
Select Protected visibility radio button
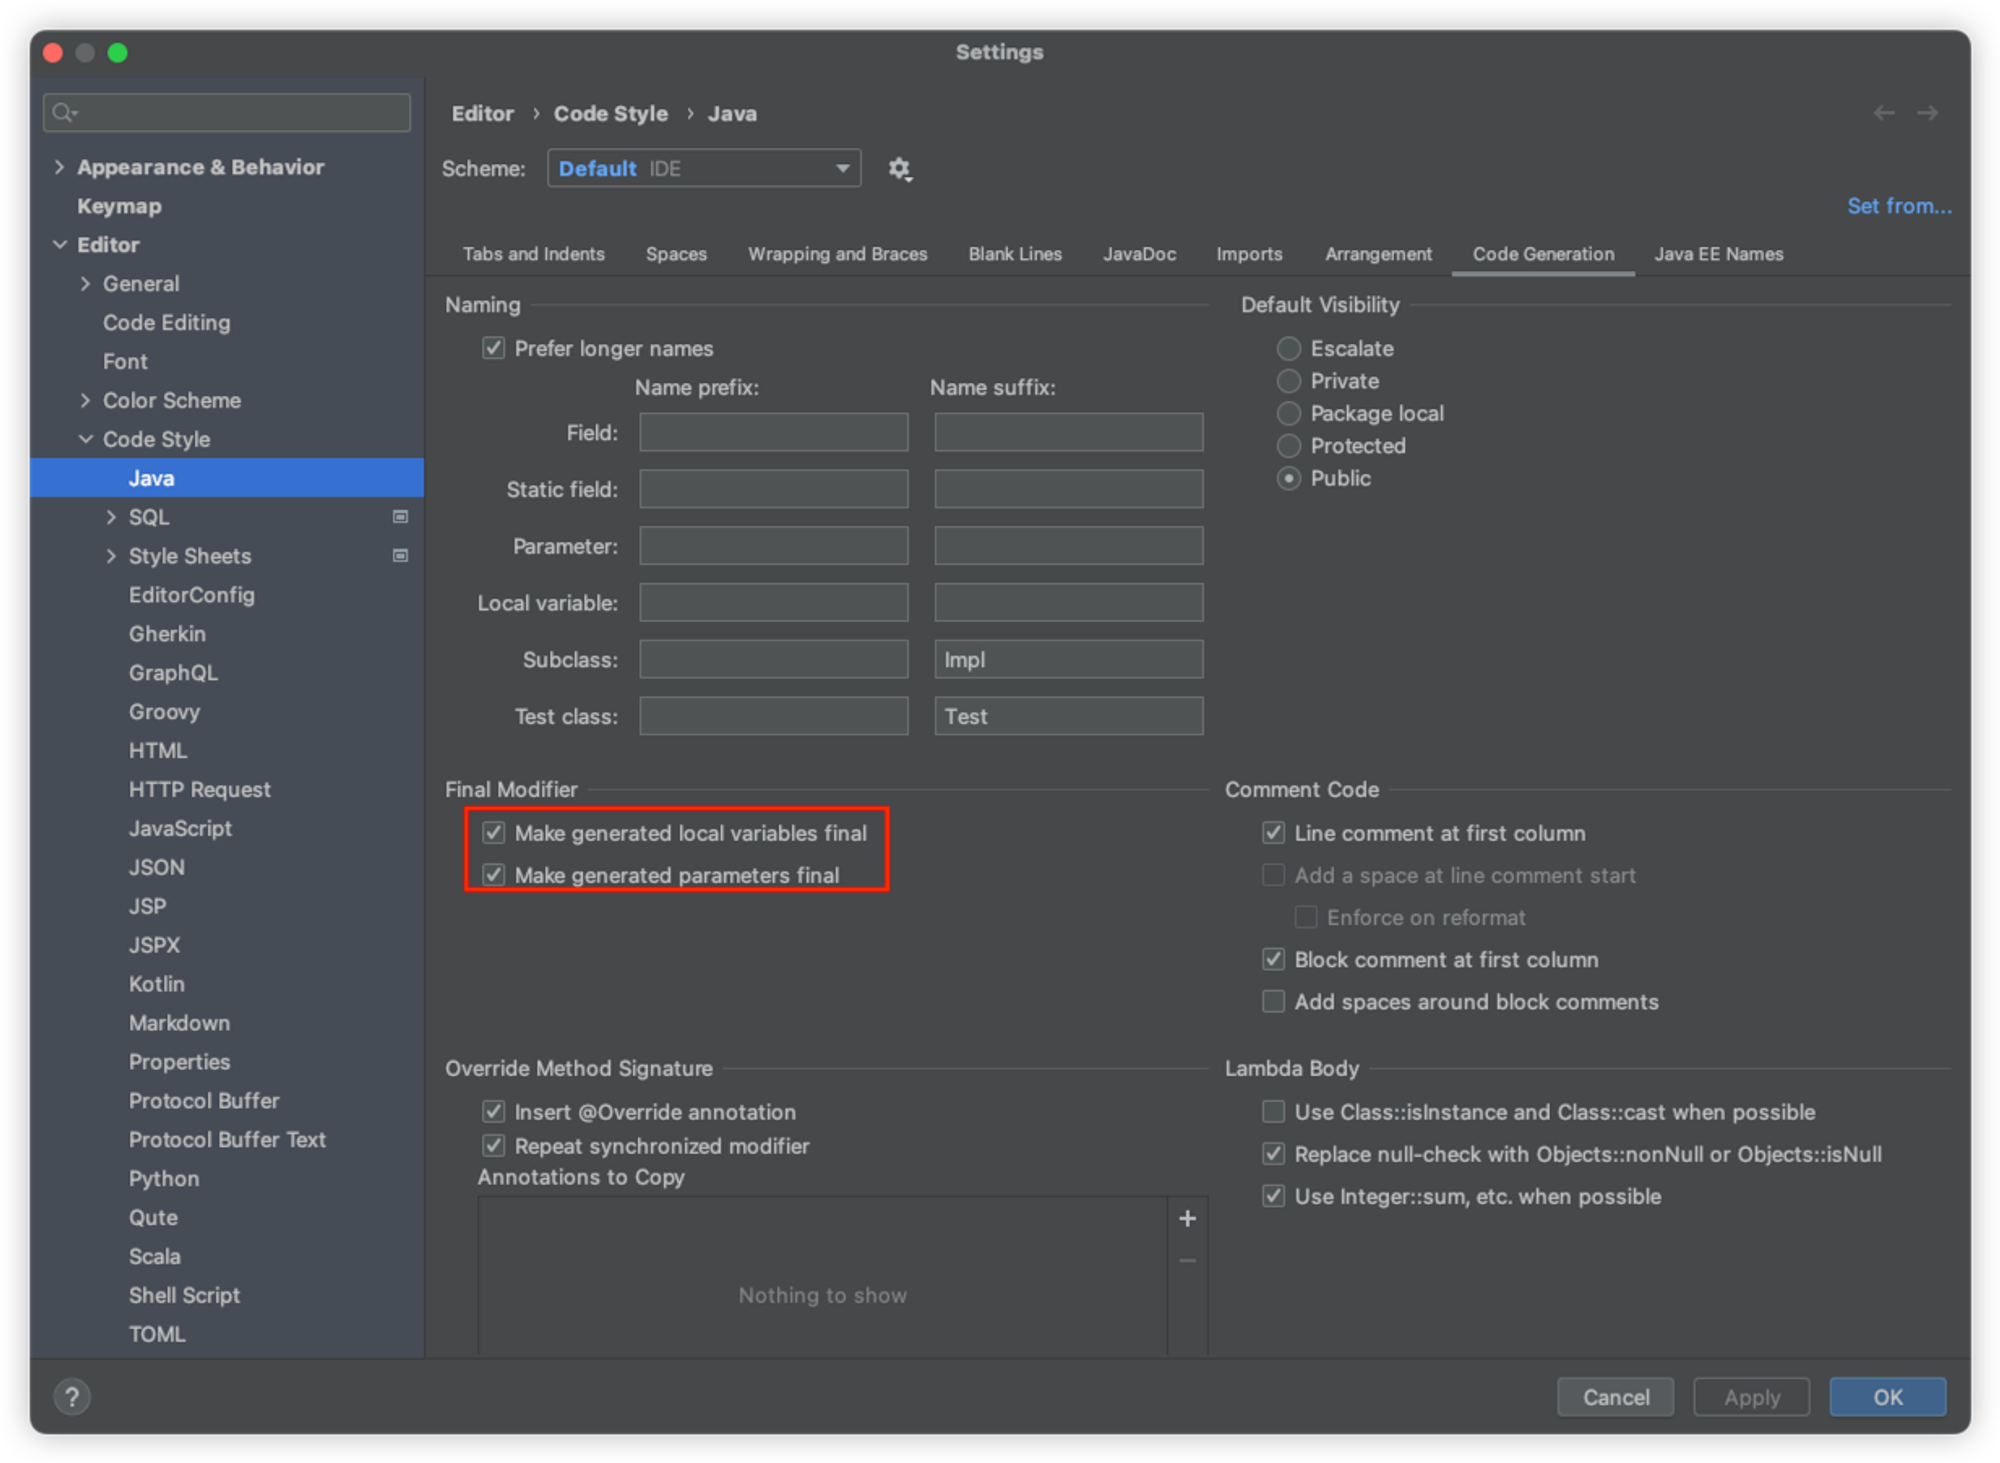pyautogui.click(x=1289, y=446)
